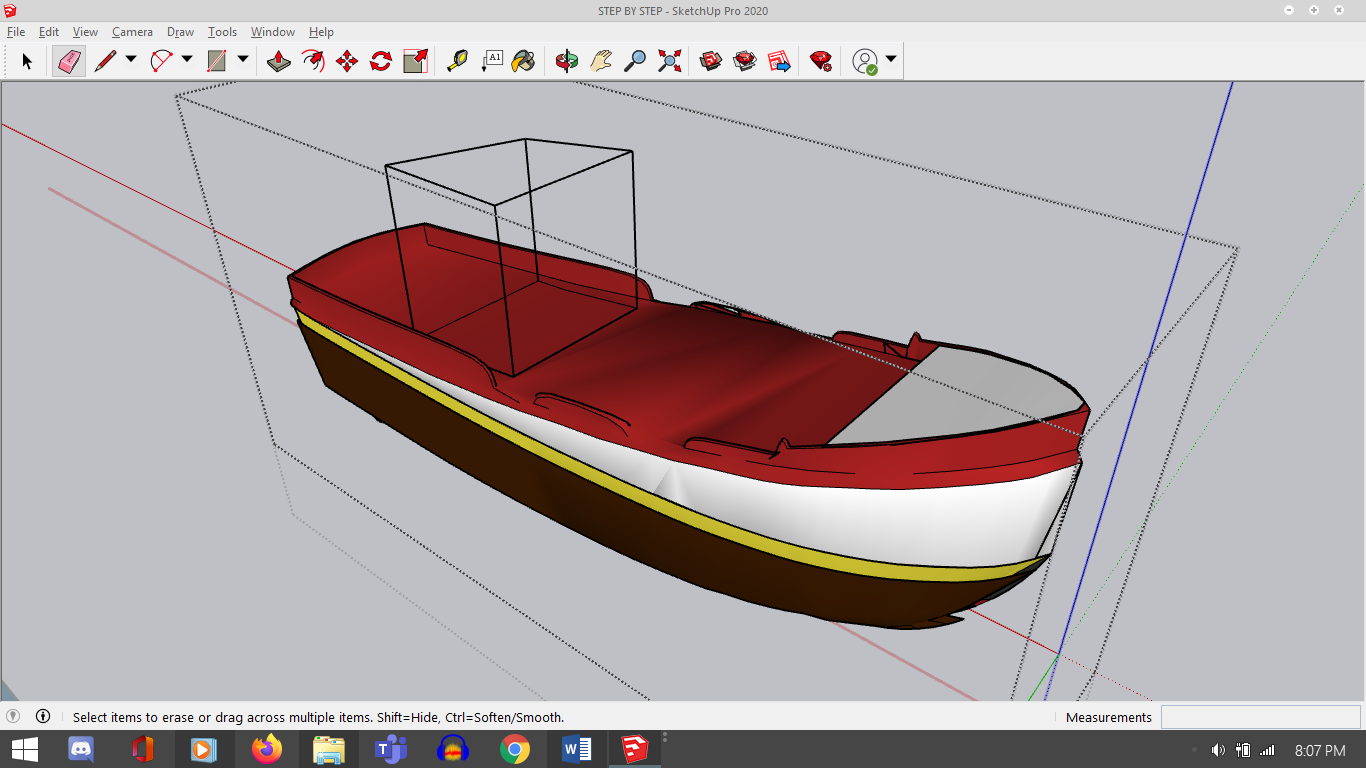
Task: Select the Offset tool
Action: tap(313, 61)
